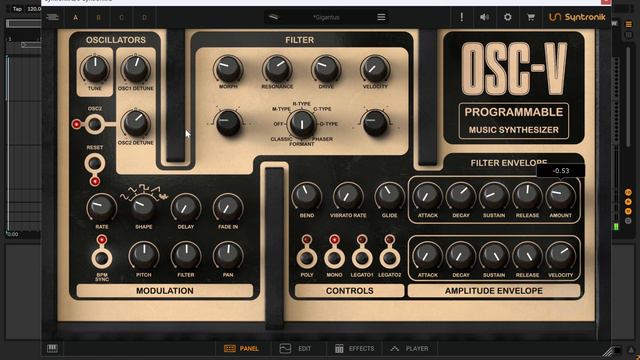Select R-TYPE filter label
Screen dimensions: 640x360
(x=302, y=104)
